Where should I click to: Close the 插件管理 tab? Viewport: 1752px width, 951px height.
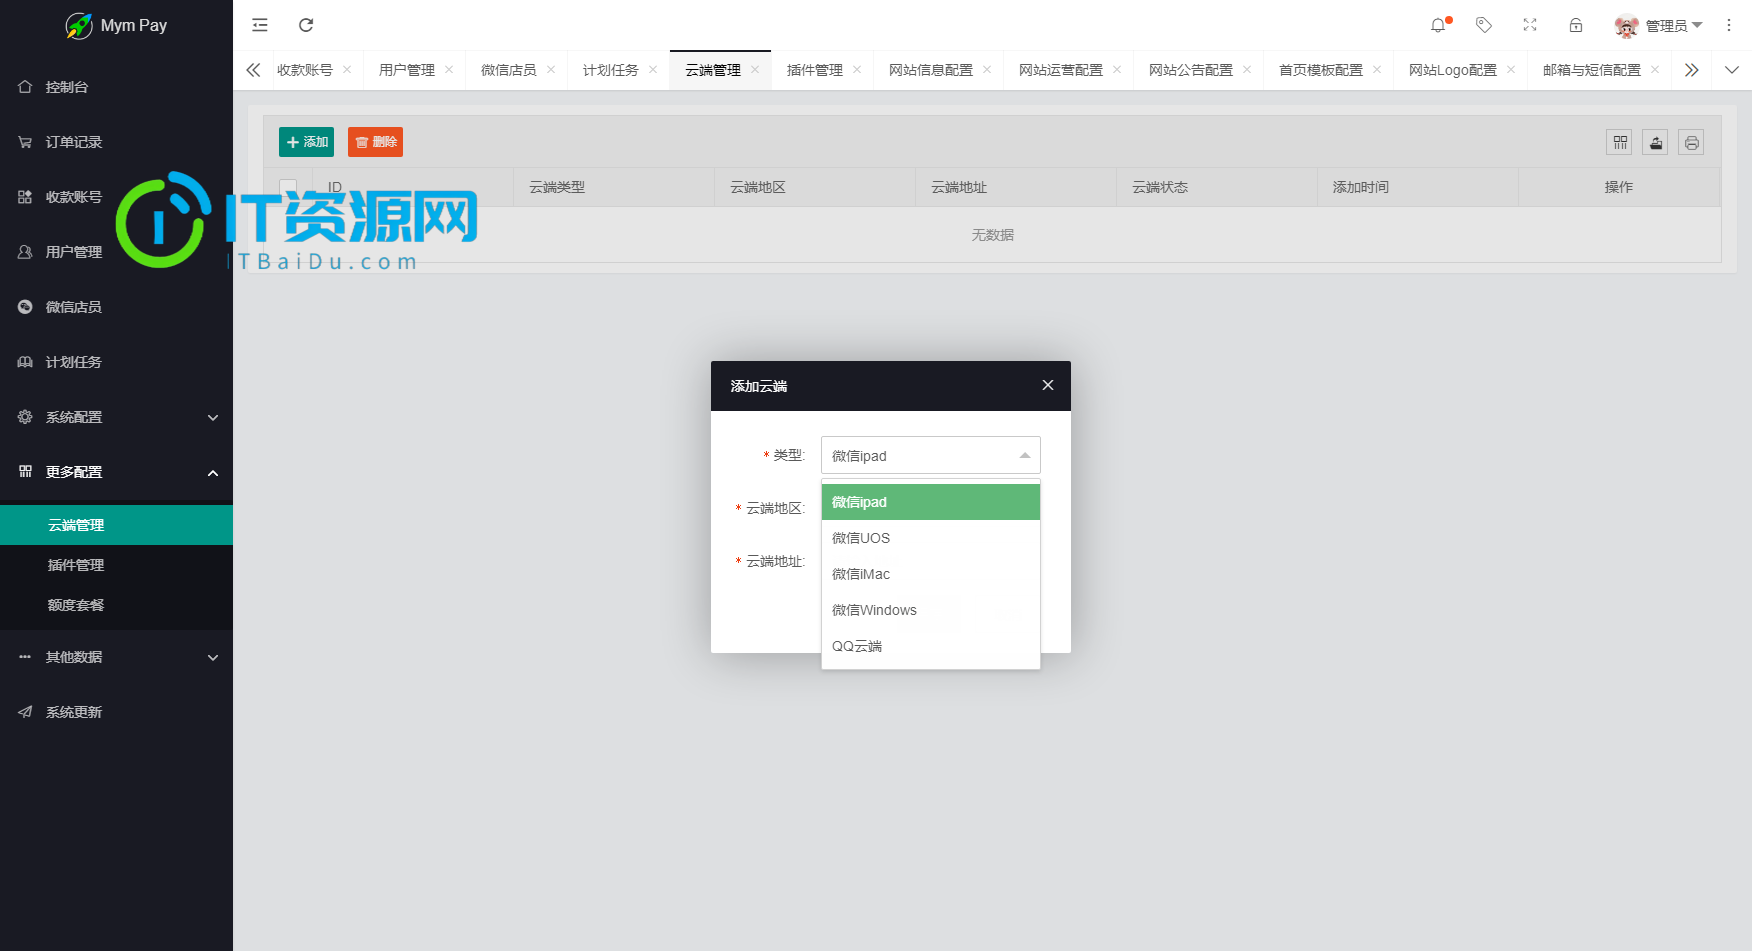pyautogui.click(x=857, y=70)
